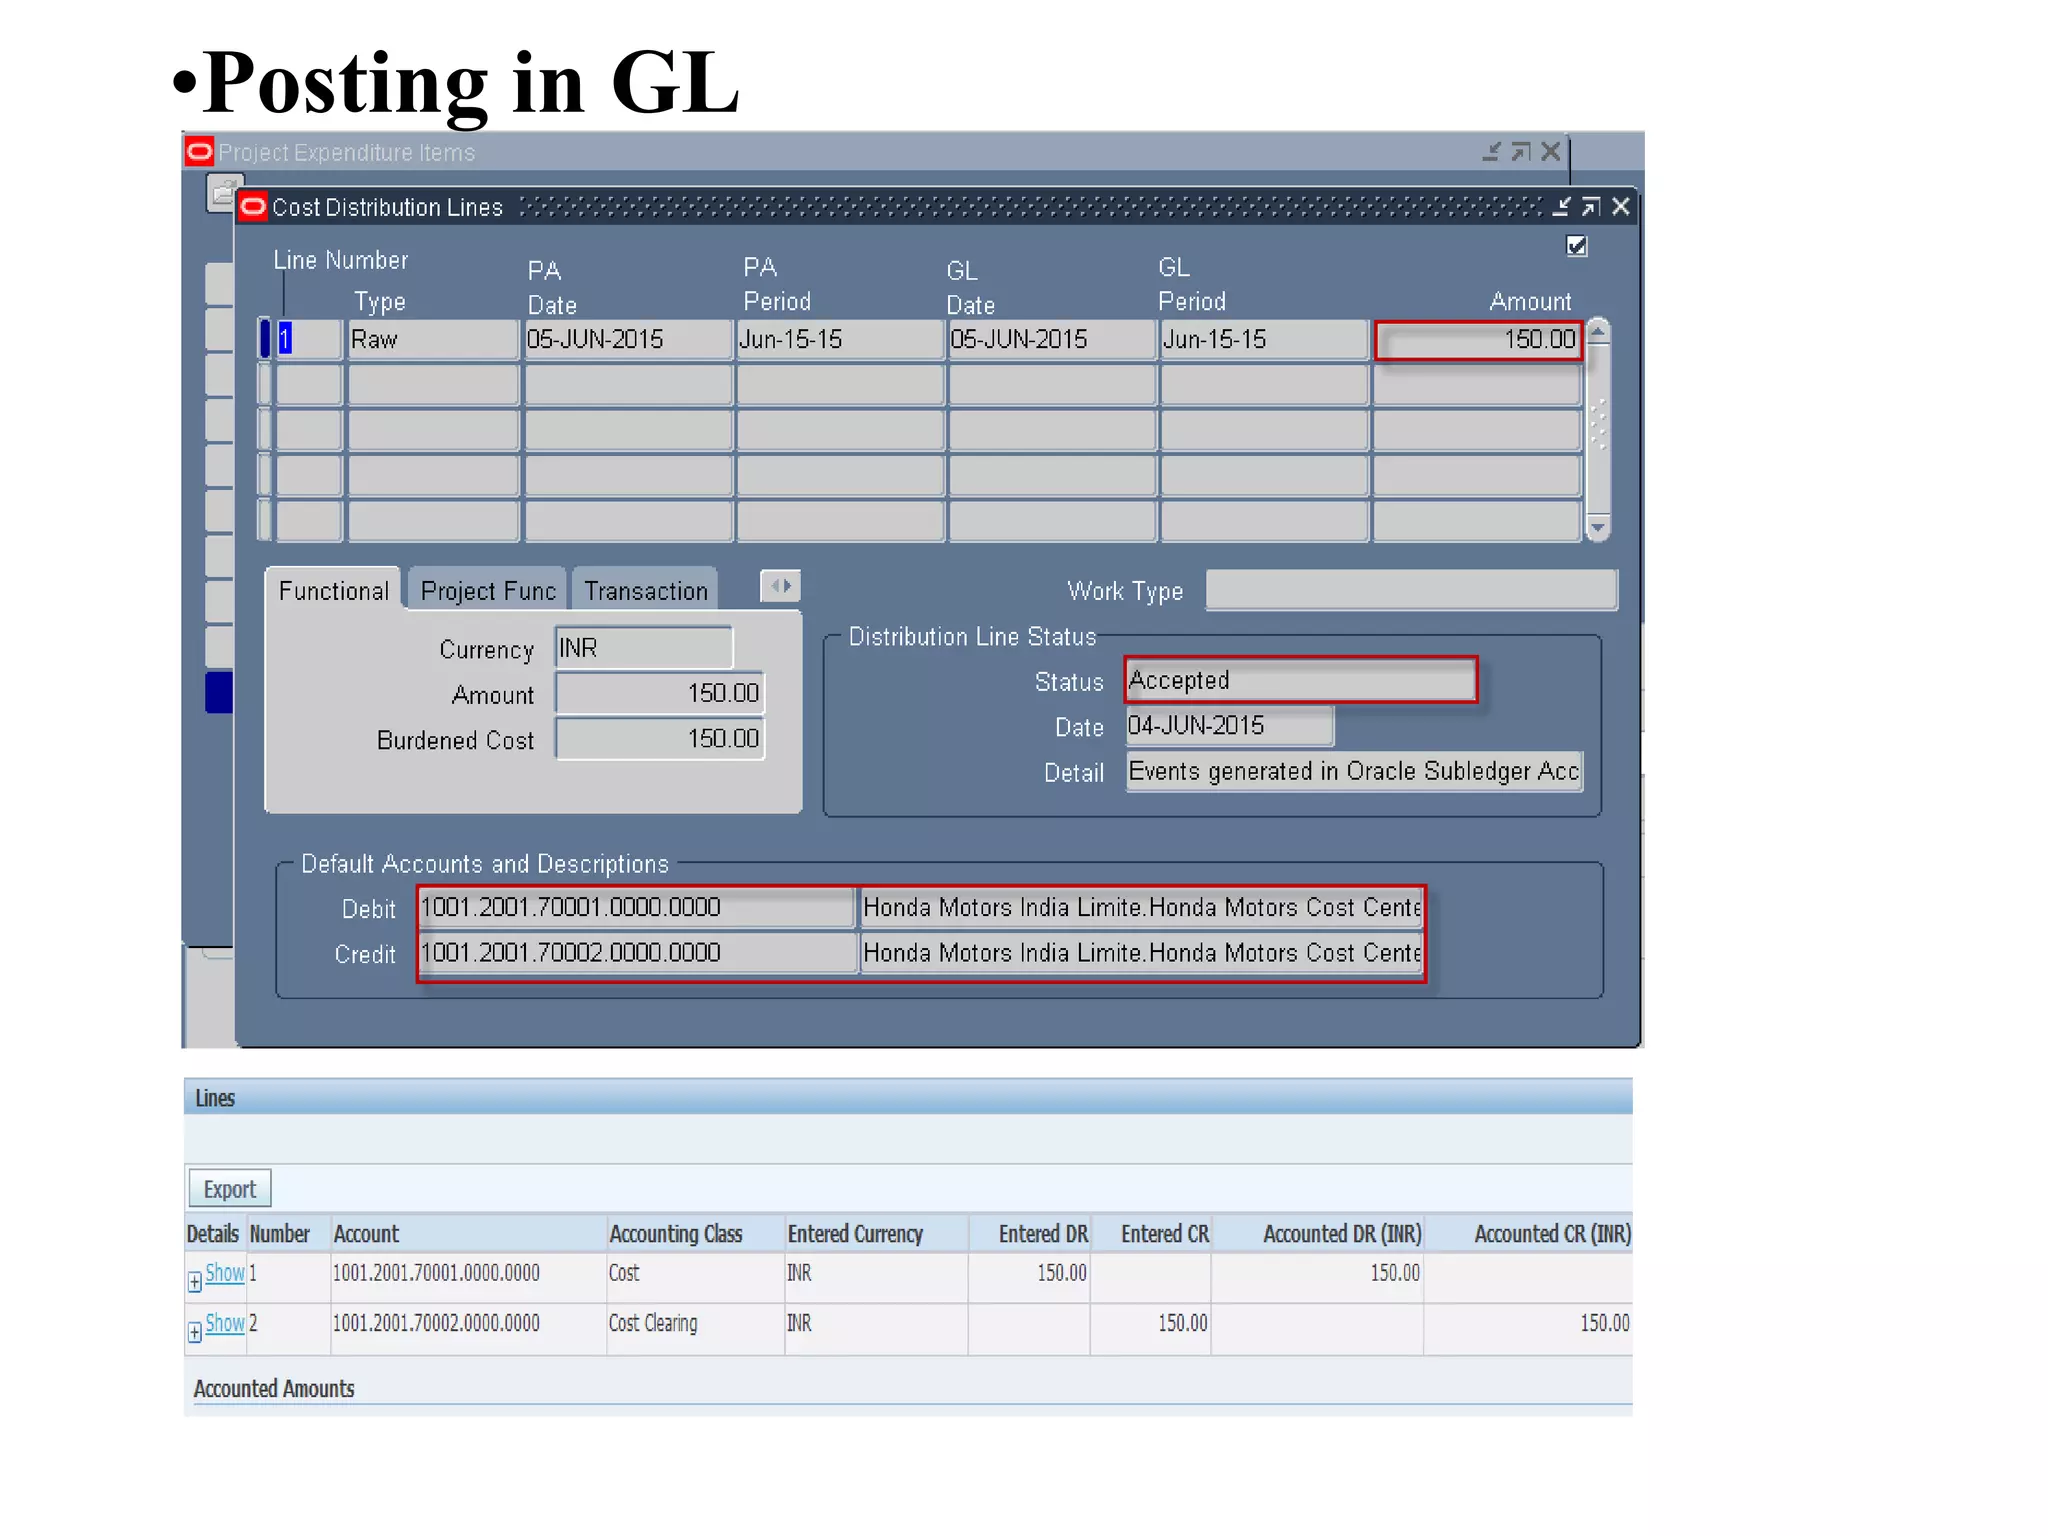Click the Debit account field 1001.2001.70001.0000.0000

[636, 907]
